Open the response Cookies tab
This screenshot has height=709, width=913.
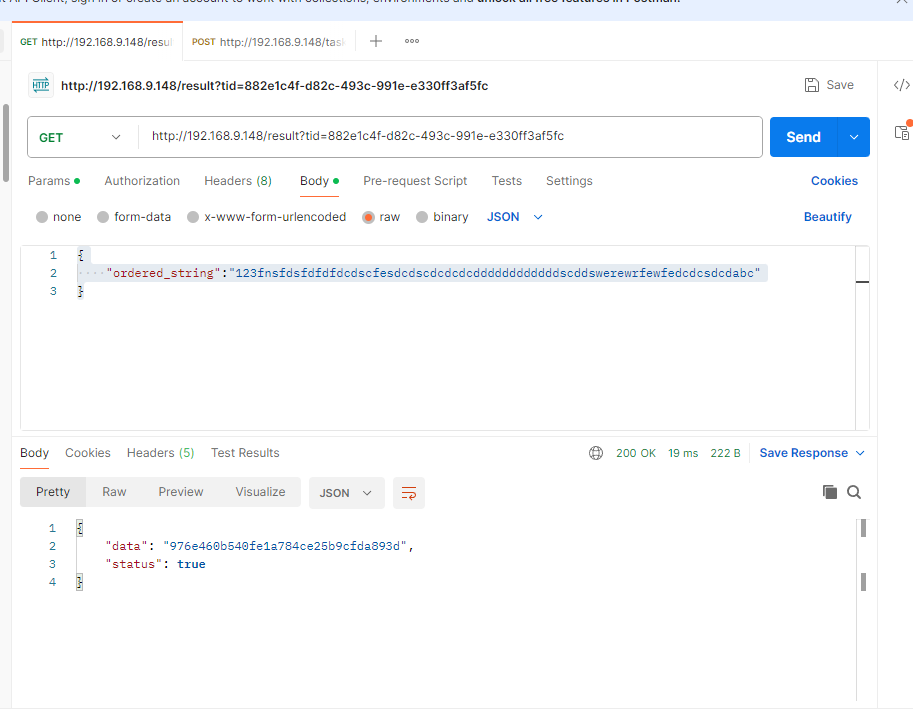(88, 453)
